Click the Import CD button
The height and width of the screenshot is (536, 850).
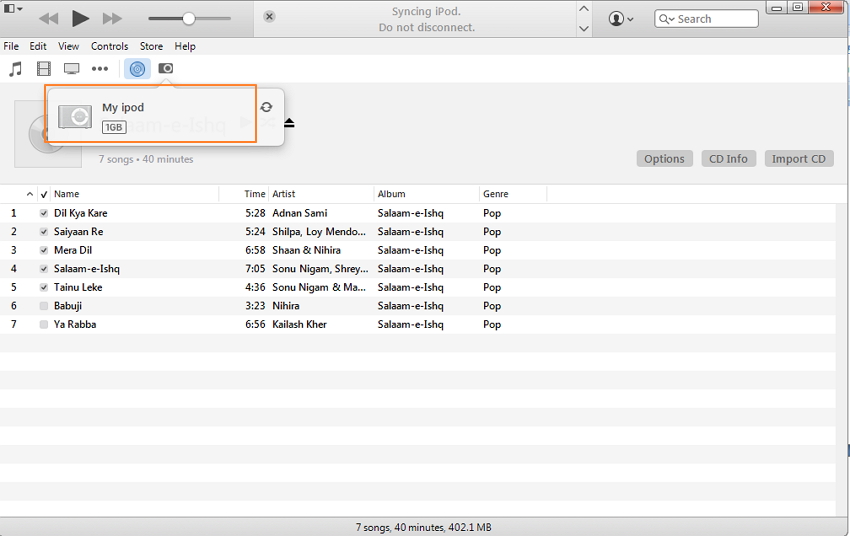798,159
